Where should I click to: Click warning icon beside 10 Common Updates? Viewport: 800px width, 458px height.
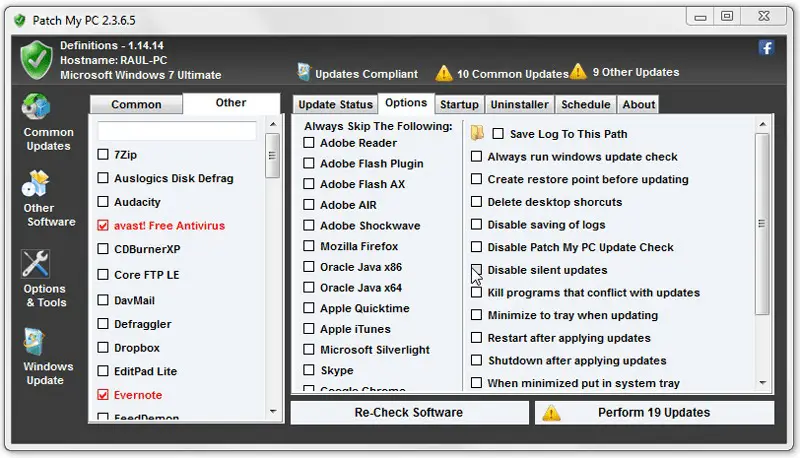click(x=444, y=73)
